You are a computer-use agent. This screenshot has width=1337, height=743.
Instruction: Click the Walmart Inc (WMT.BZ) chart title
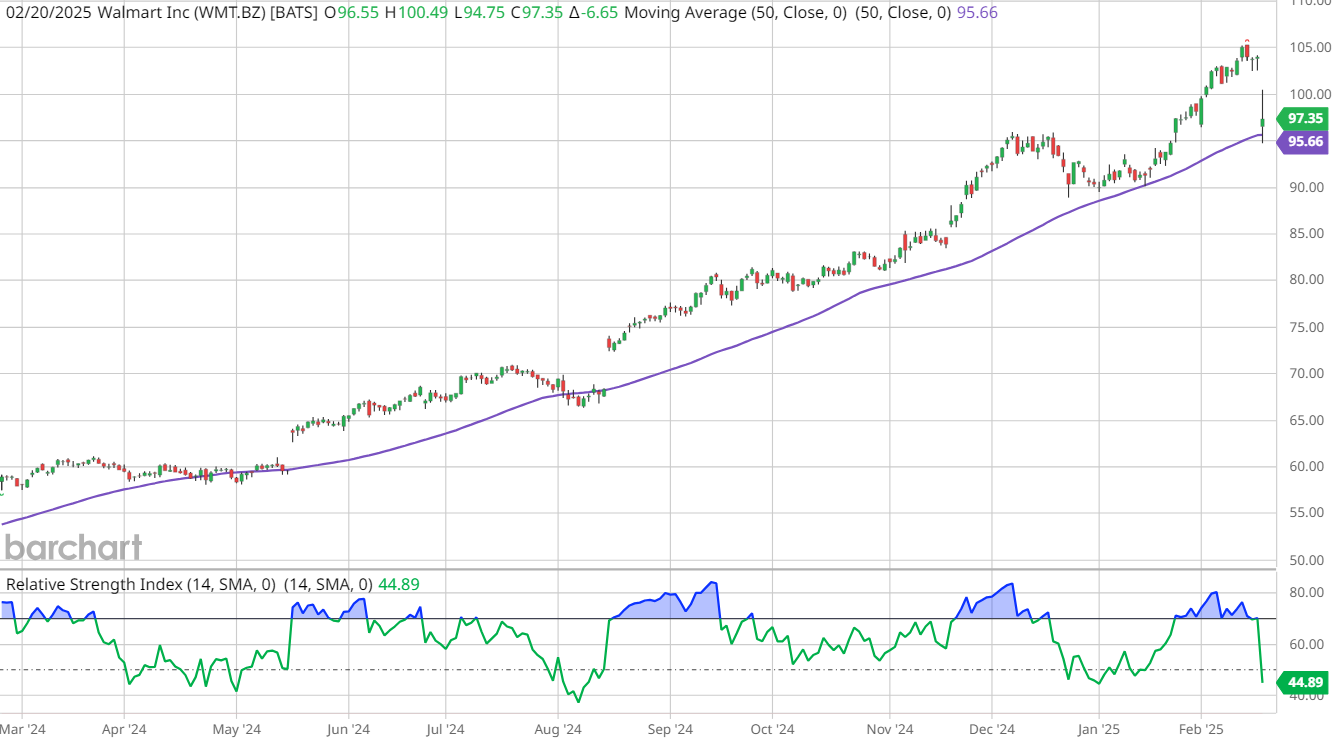coord(181,12)
